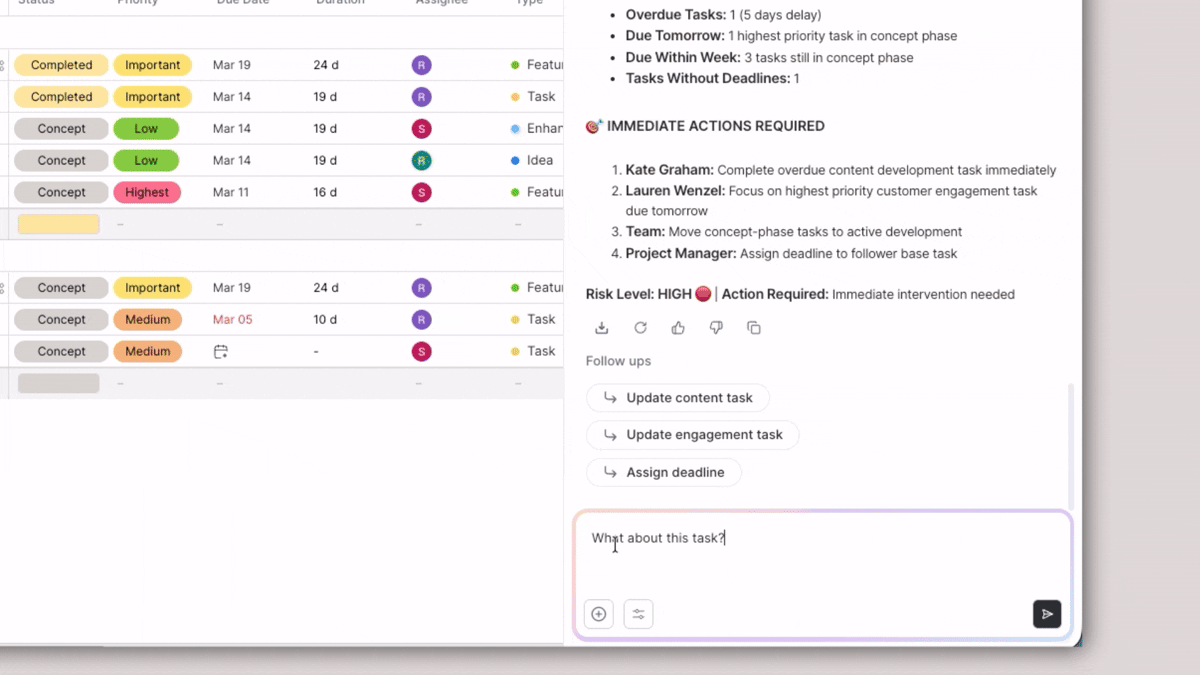Click the chat message input field
The height and width of the screenshot is (675, 1200).
(820, 560)
